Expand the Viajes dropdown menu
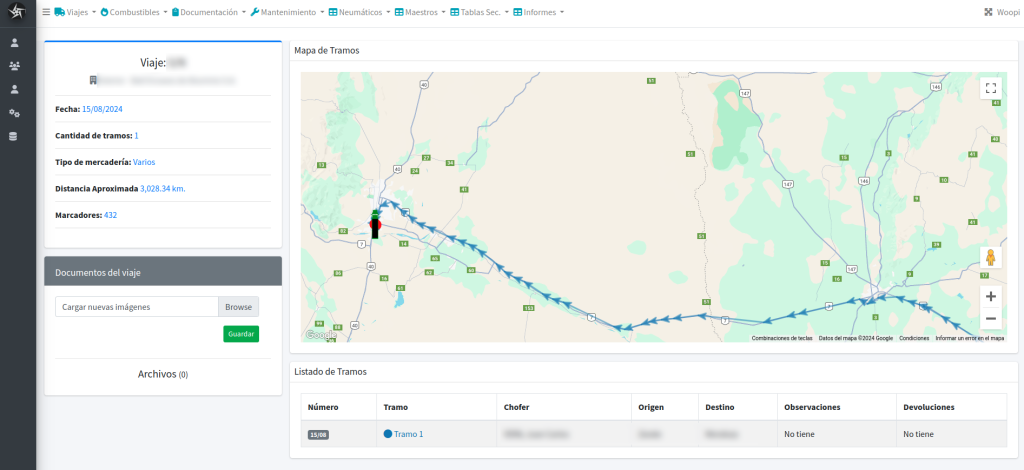1024x470 pixels. [75, 12]
